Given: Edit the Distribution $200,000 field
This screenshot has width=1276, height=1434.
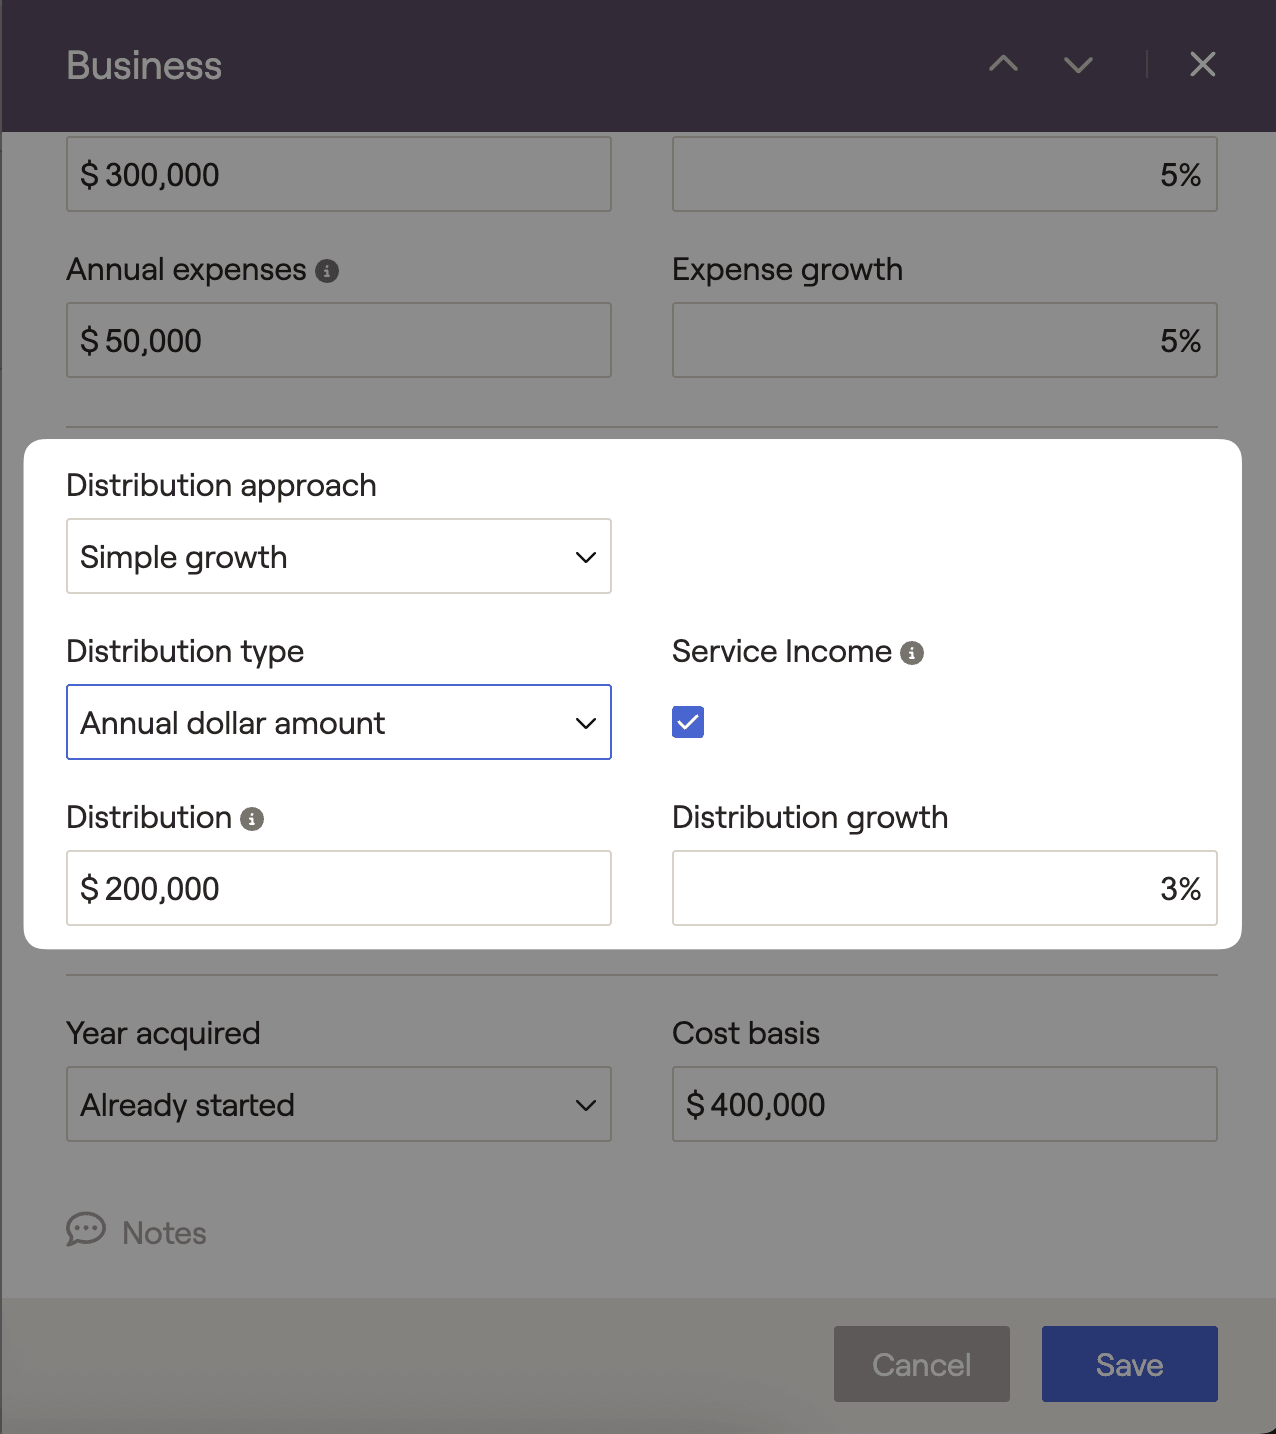Looking at the screenshot, I should [338, 888].
